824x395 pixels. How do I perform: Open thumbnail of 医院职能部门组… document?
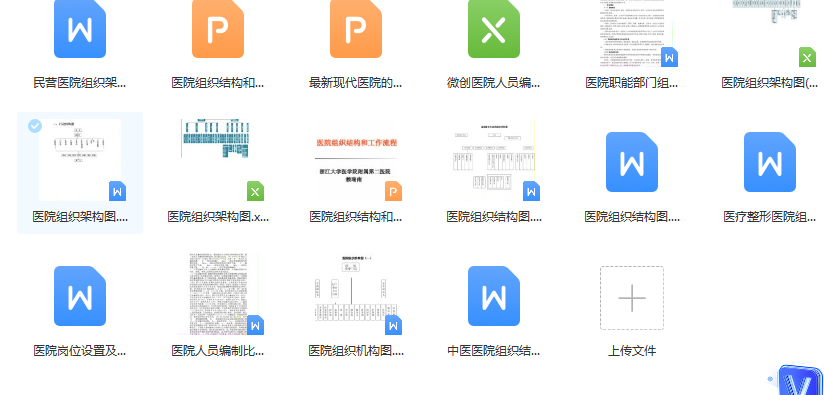[x=632, y=33]
